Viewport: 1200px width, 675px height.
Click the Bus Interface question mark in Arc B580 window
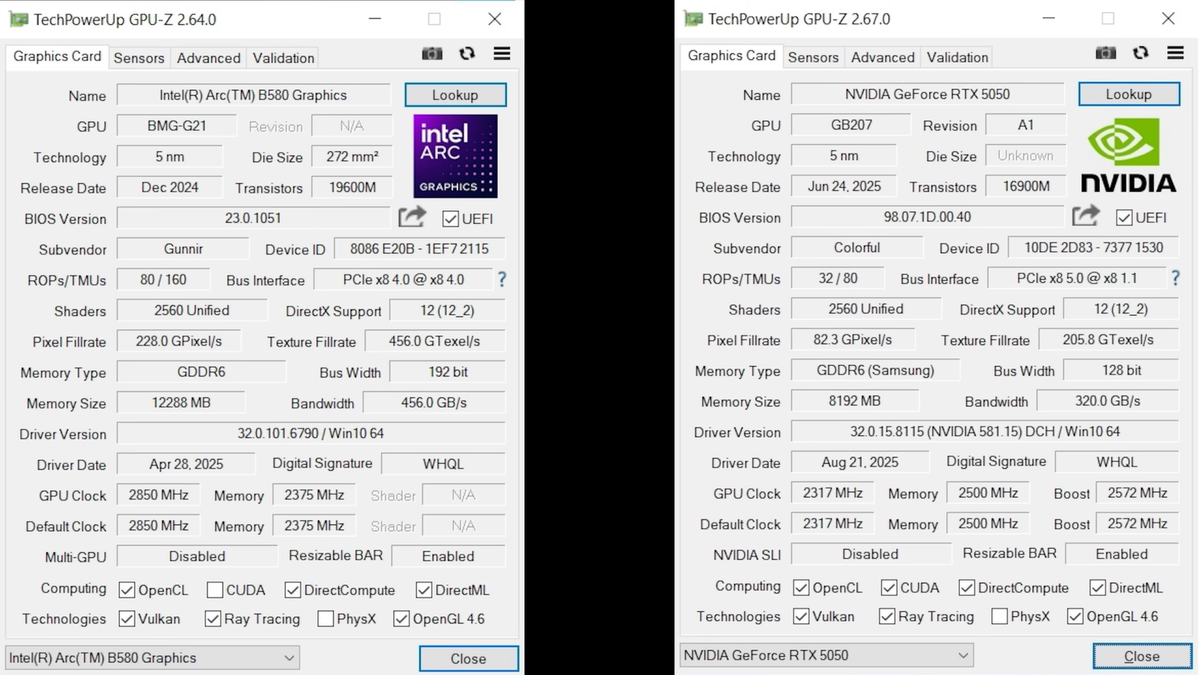coord(502,280)
